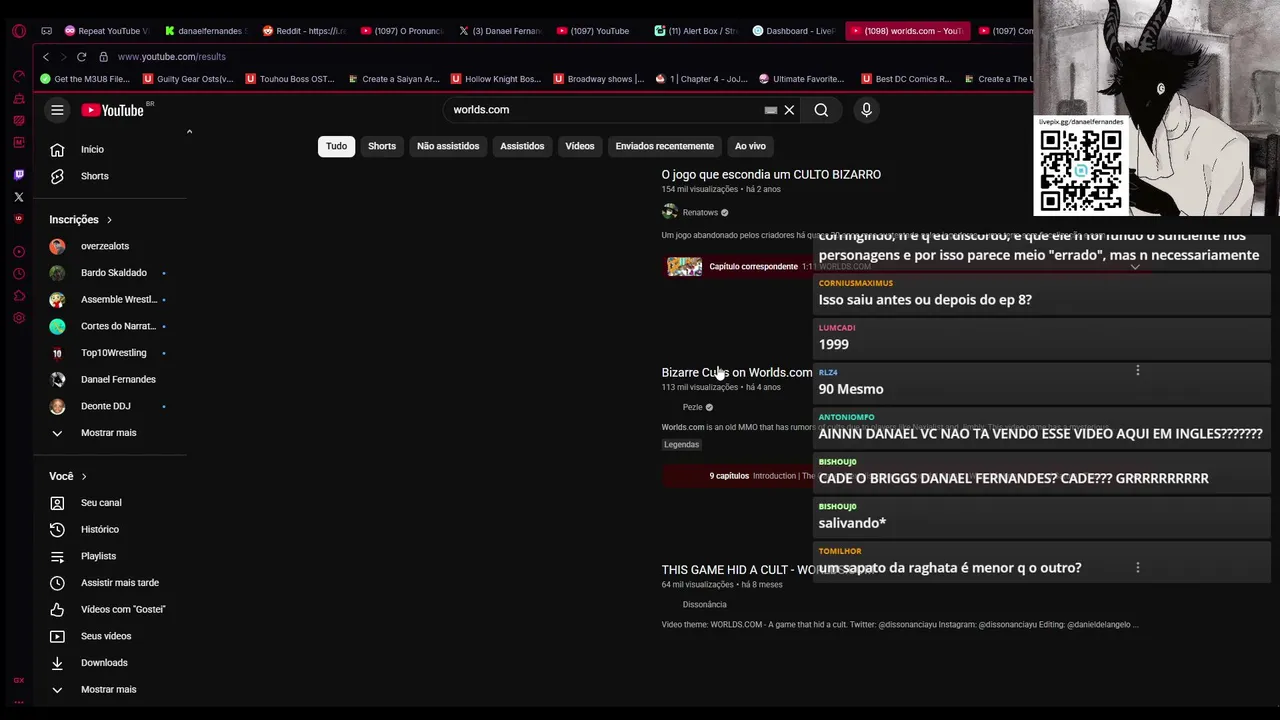
Task: Expand Capítulo correspondente chevron on first result
Action: point(1135,267)
